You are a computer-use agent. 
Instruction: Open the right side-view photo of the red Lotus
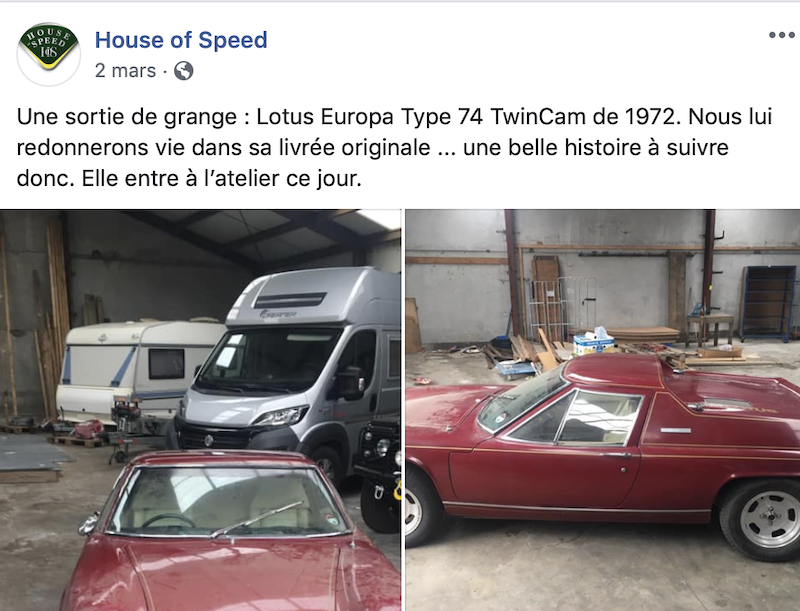click(x=603, y=410)
